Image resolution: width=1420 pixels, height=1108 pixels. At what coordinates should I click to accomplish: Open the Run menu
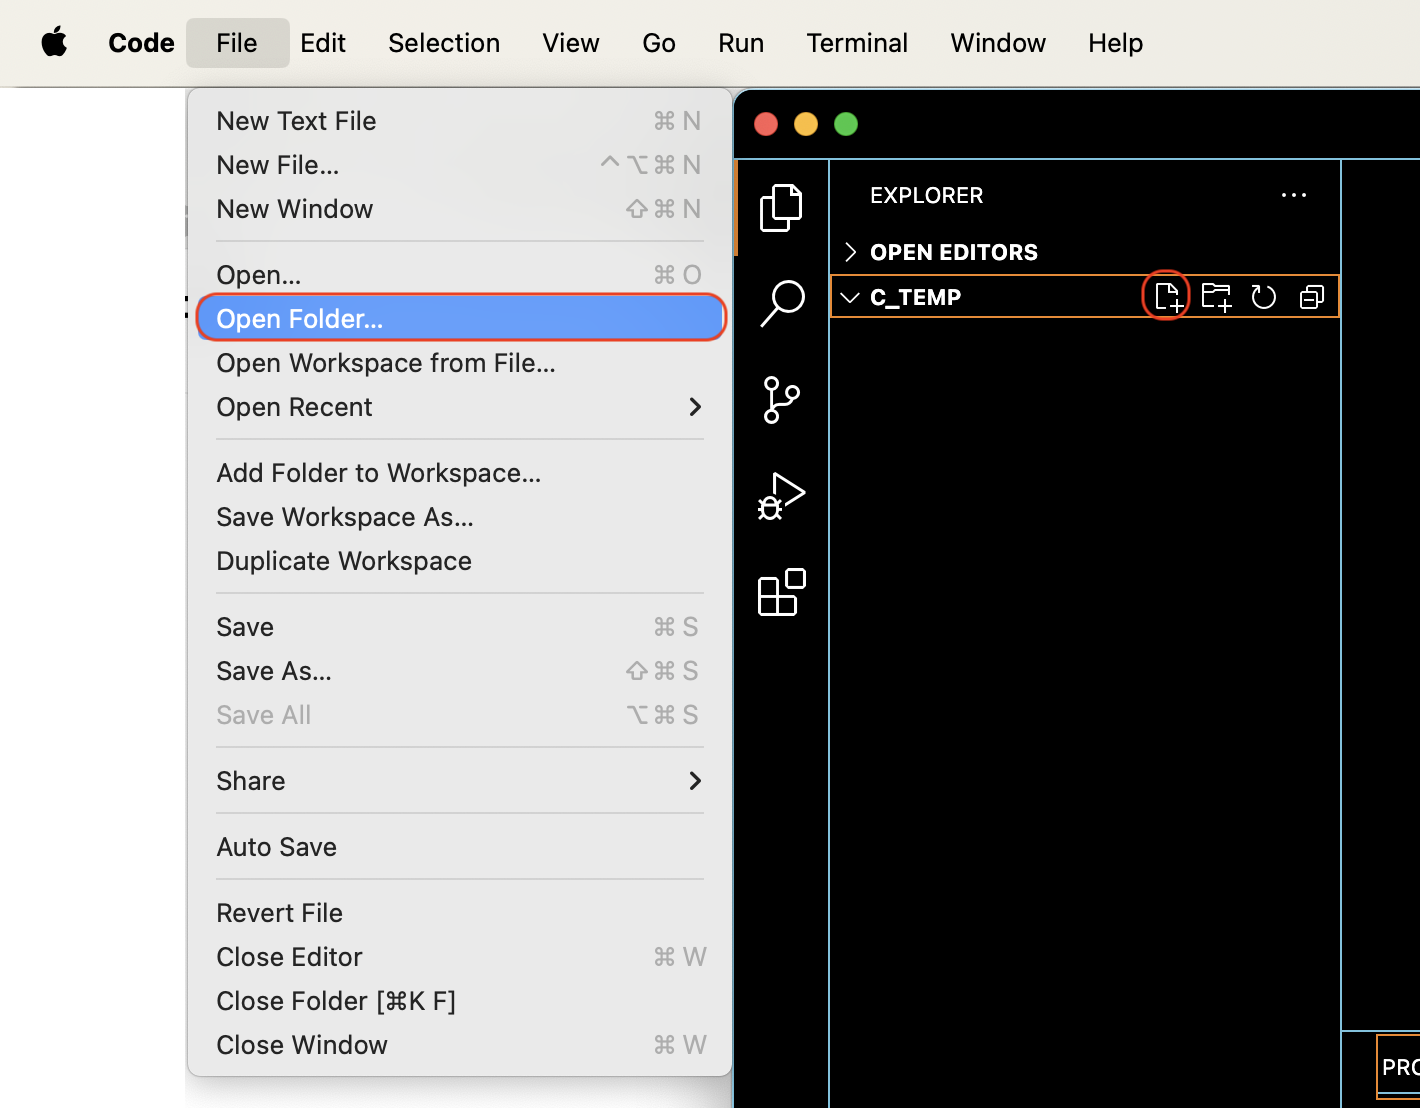pos(741,43)
